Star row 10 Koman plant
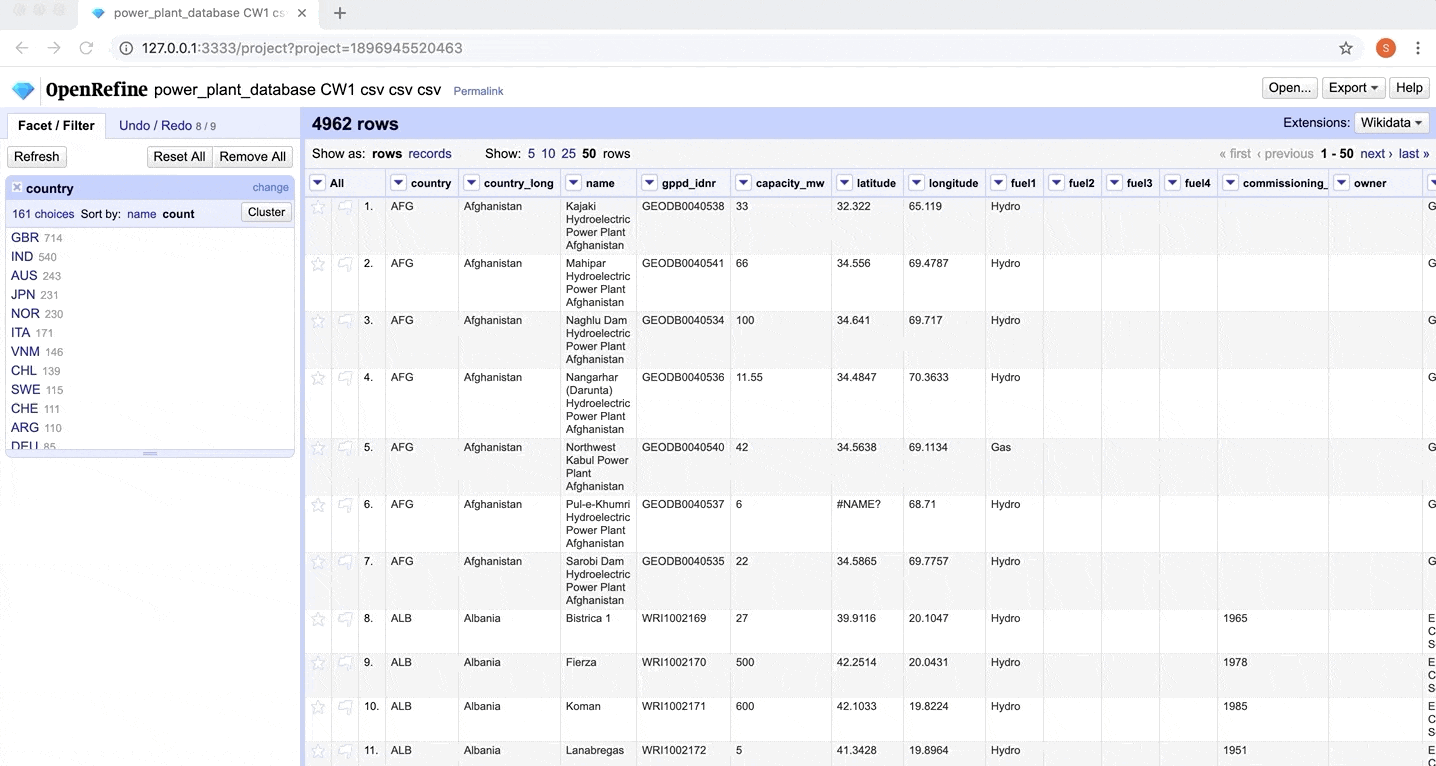The width and height of the screenshot is (1436, 766). 318,707
